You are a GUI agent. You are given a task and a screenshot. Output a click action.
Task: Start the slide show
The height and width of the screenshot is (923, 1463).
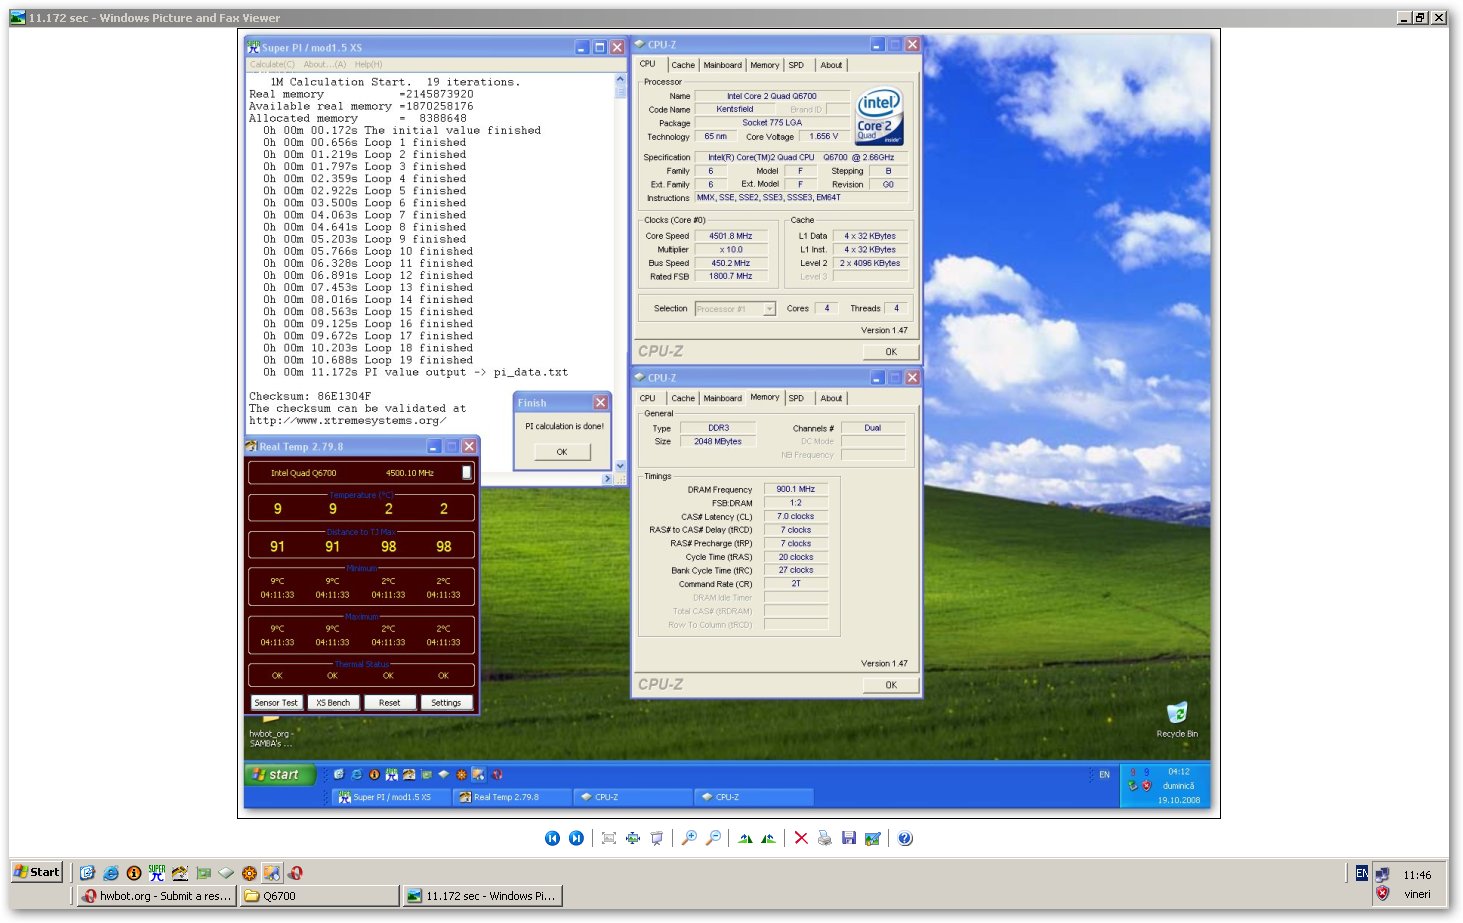pos(656,838)
